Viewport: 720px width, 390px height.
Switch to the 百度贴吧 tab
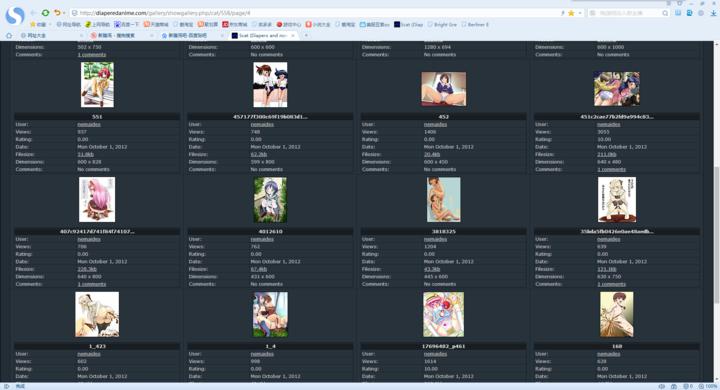click(x=191, y=35)
